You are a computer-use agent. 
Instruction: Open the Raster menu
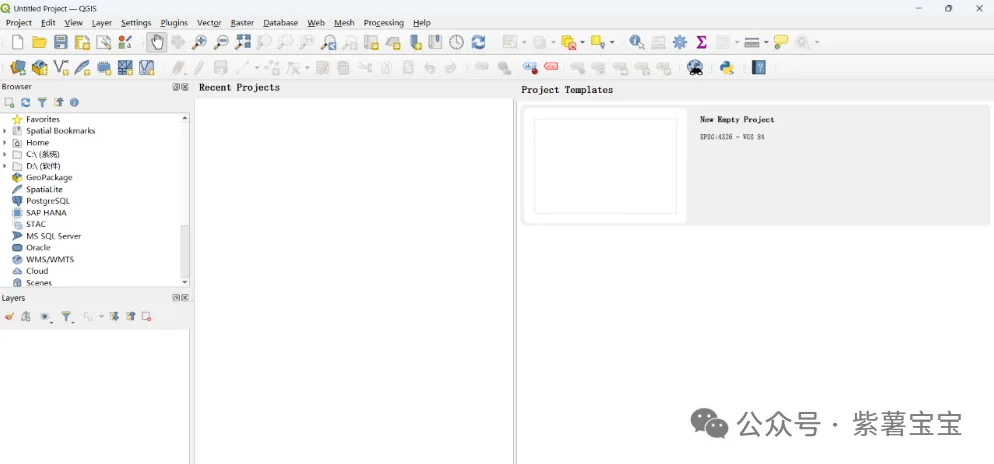[x=242, y=22]
